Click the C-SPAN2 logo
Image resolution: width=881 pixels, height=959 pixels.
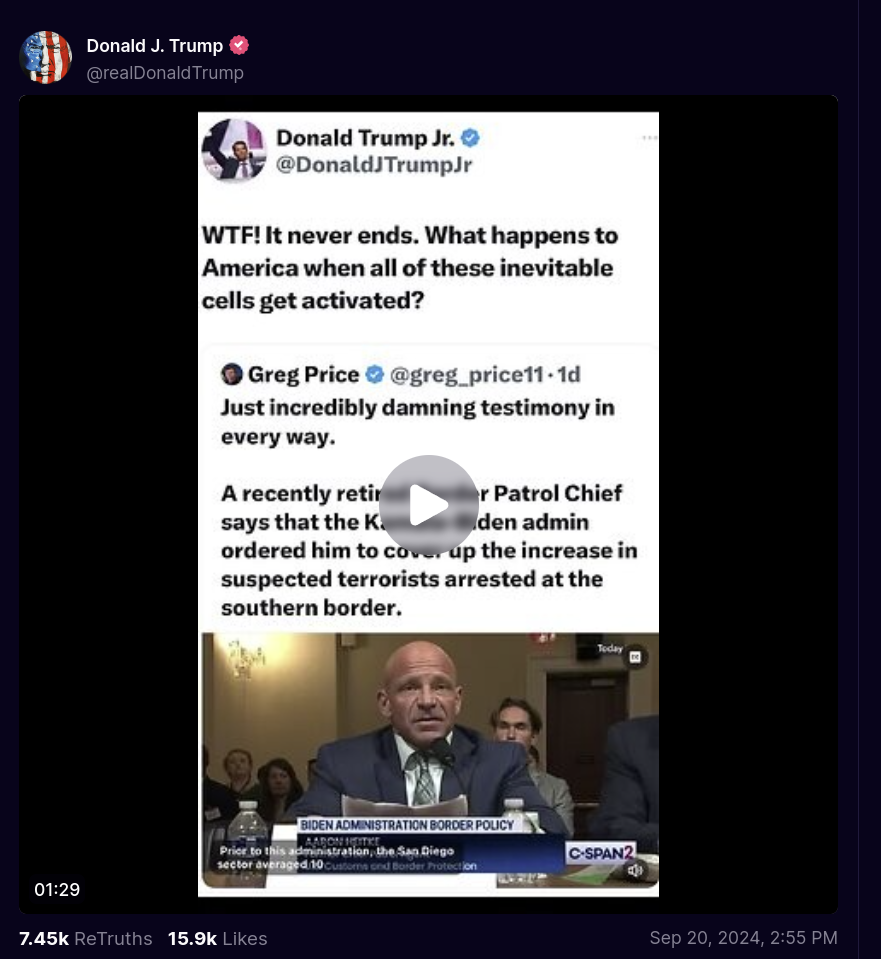pyautogui.click(x=601, y=853)
